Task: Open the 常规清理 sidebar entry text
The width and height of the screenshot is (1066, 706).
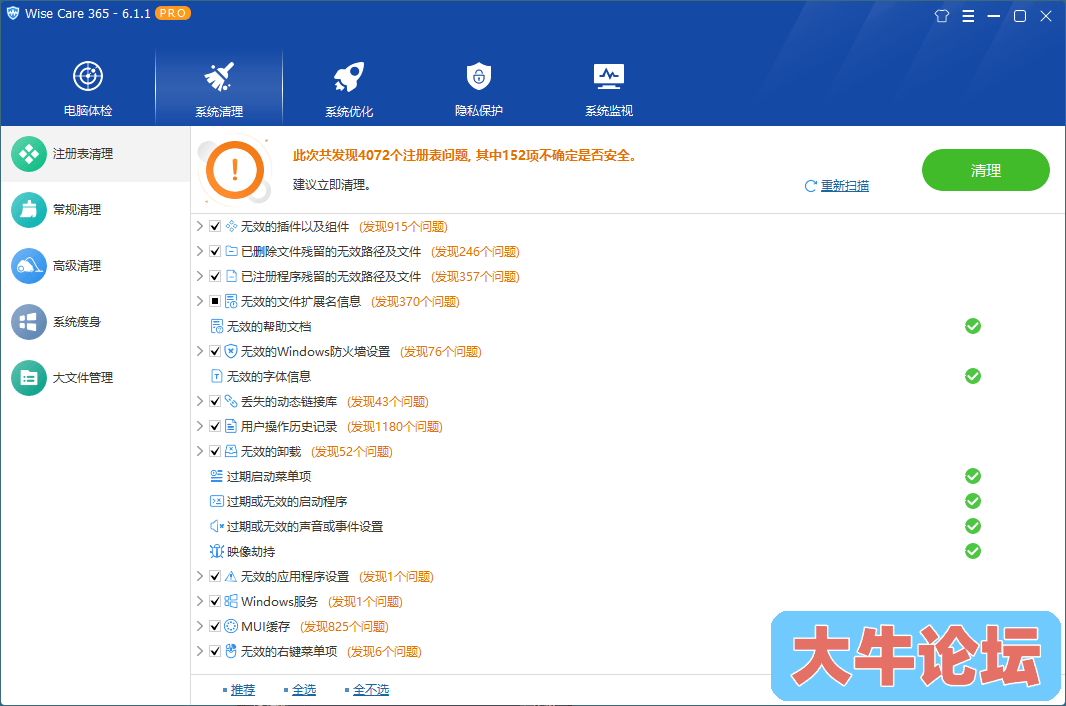Action: pos(77,210)
